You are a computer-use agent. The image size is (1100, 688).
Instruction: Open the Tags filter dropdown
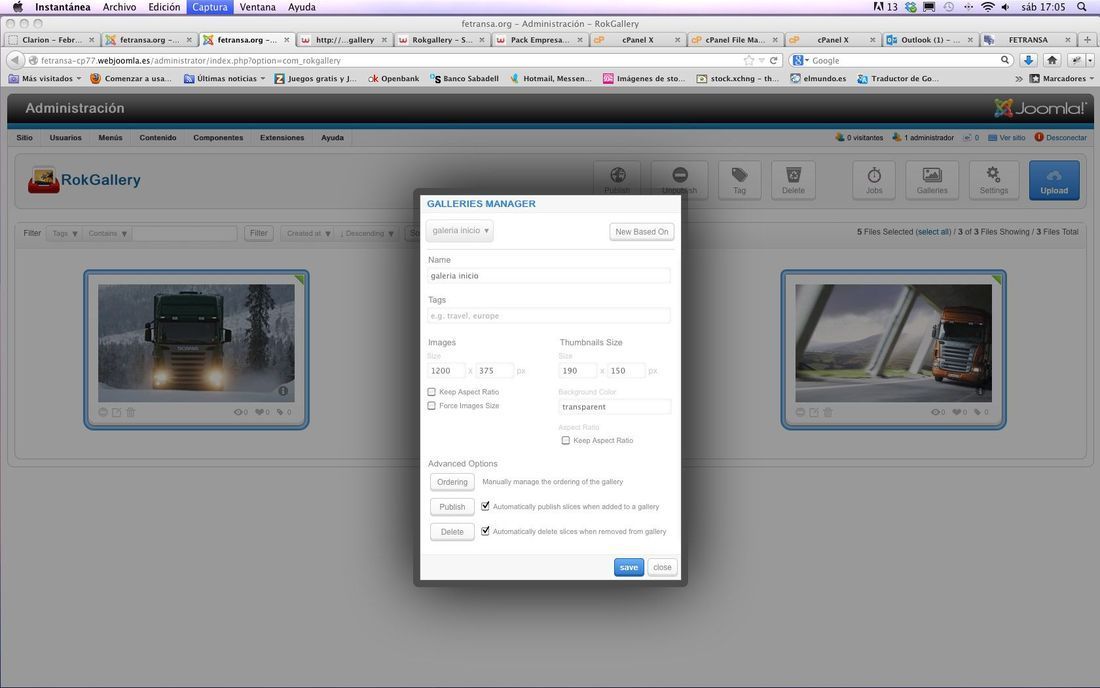click(65, 234)
